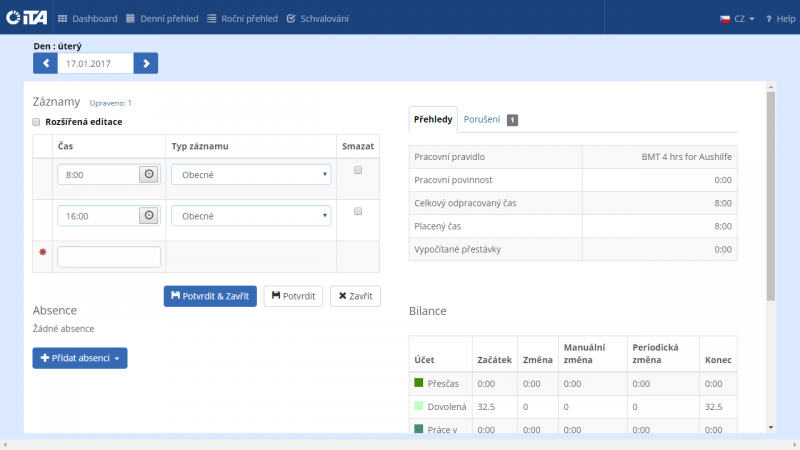Click the iTA logo icon
Image resolution: width=800 pixels, height=450 pixels.
(x=26, y=18)
